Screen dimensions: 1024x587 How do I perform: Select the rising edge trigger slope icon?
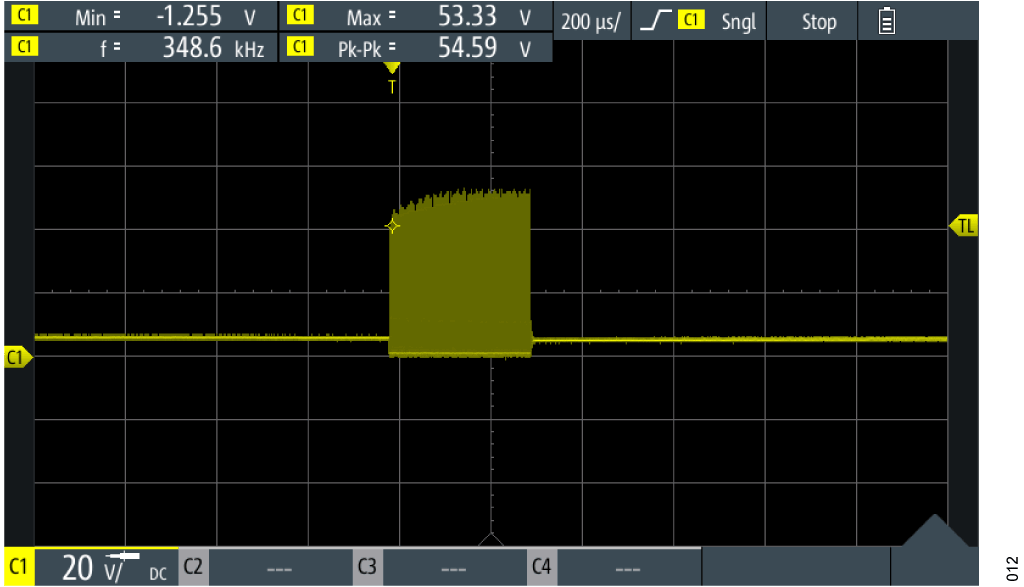click(655, 21)
